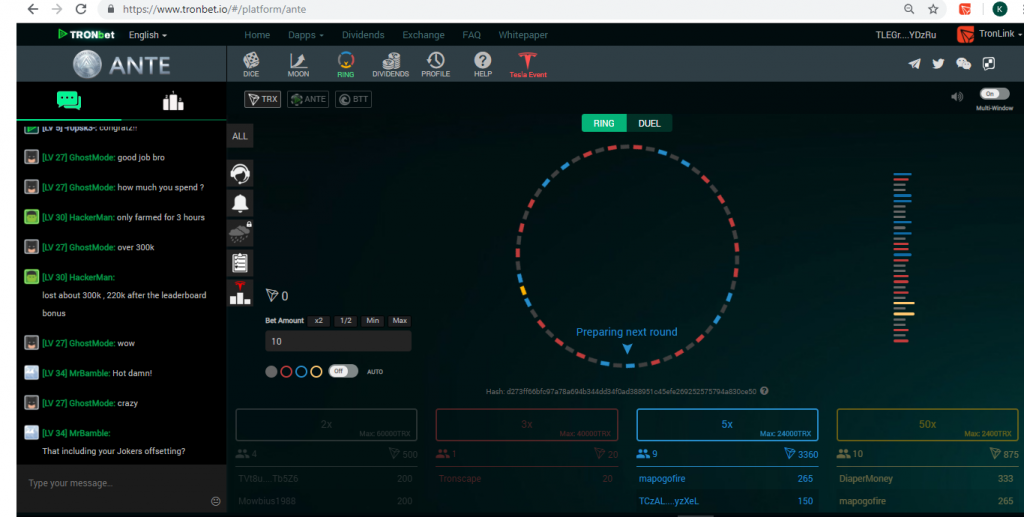Bet on the 2x box
The image size is (1024, 517).
[x=327, y=425]
